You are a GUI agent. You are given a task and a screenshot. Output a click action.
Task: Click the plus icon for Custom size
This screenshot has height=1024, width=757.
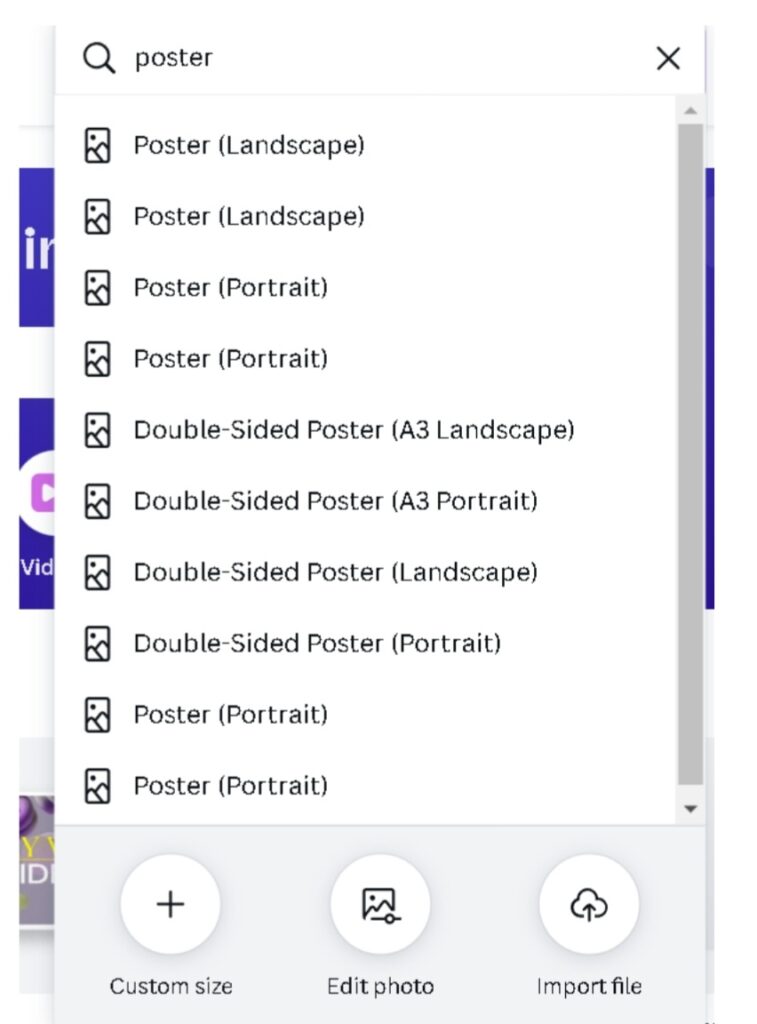[x=170, y=904]
